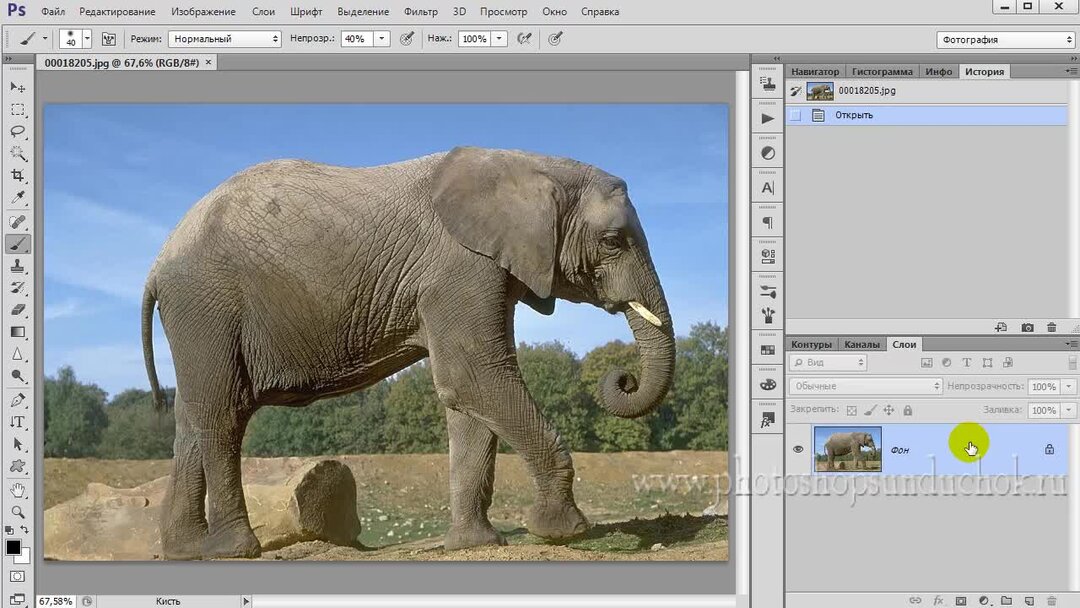Image resolution: width=1080 pixels, height=608 pixels.
Task: Open the Заливка fill slider arrow
Action: [x=1069, y=410]
